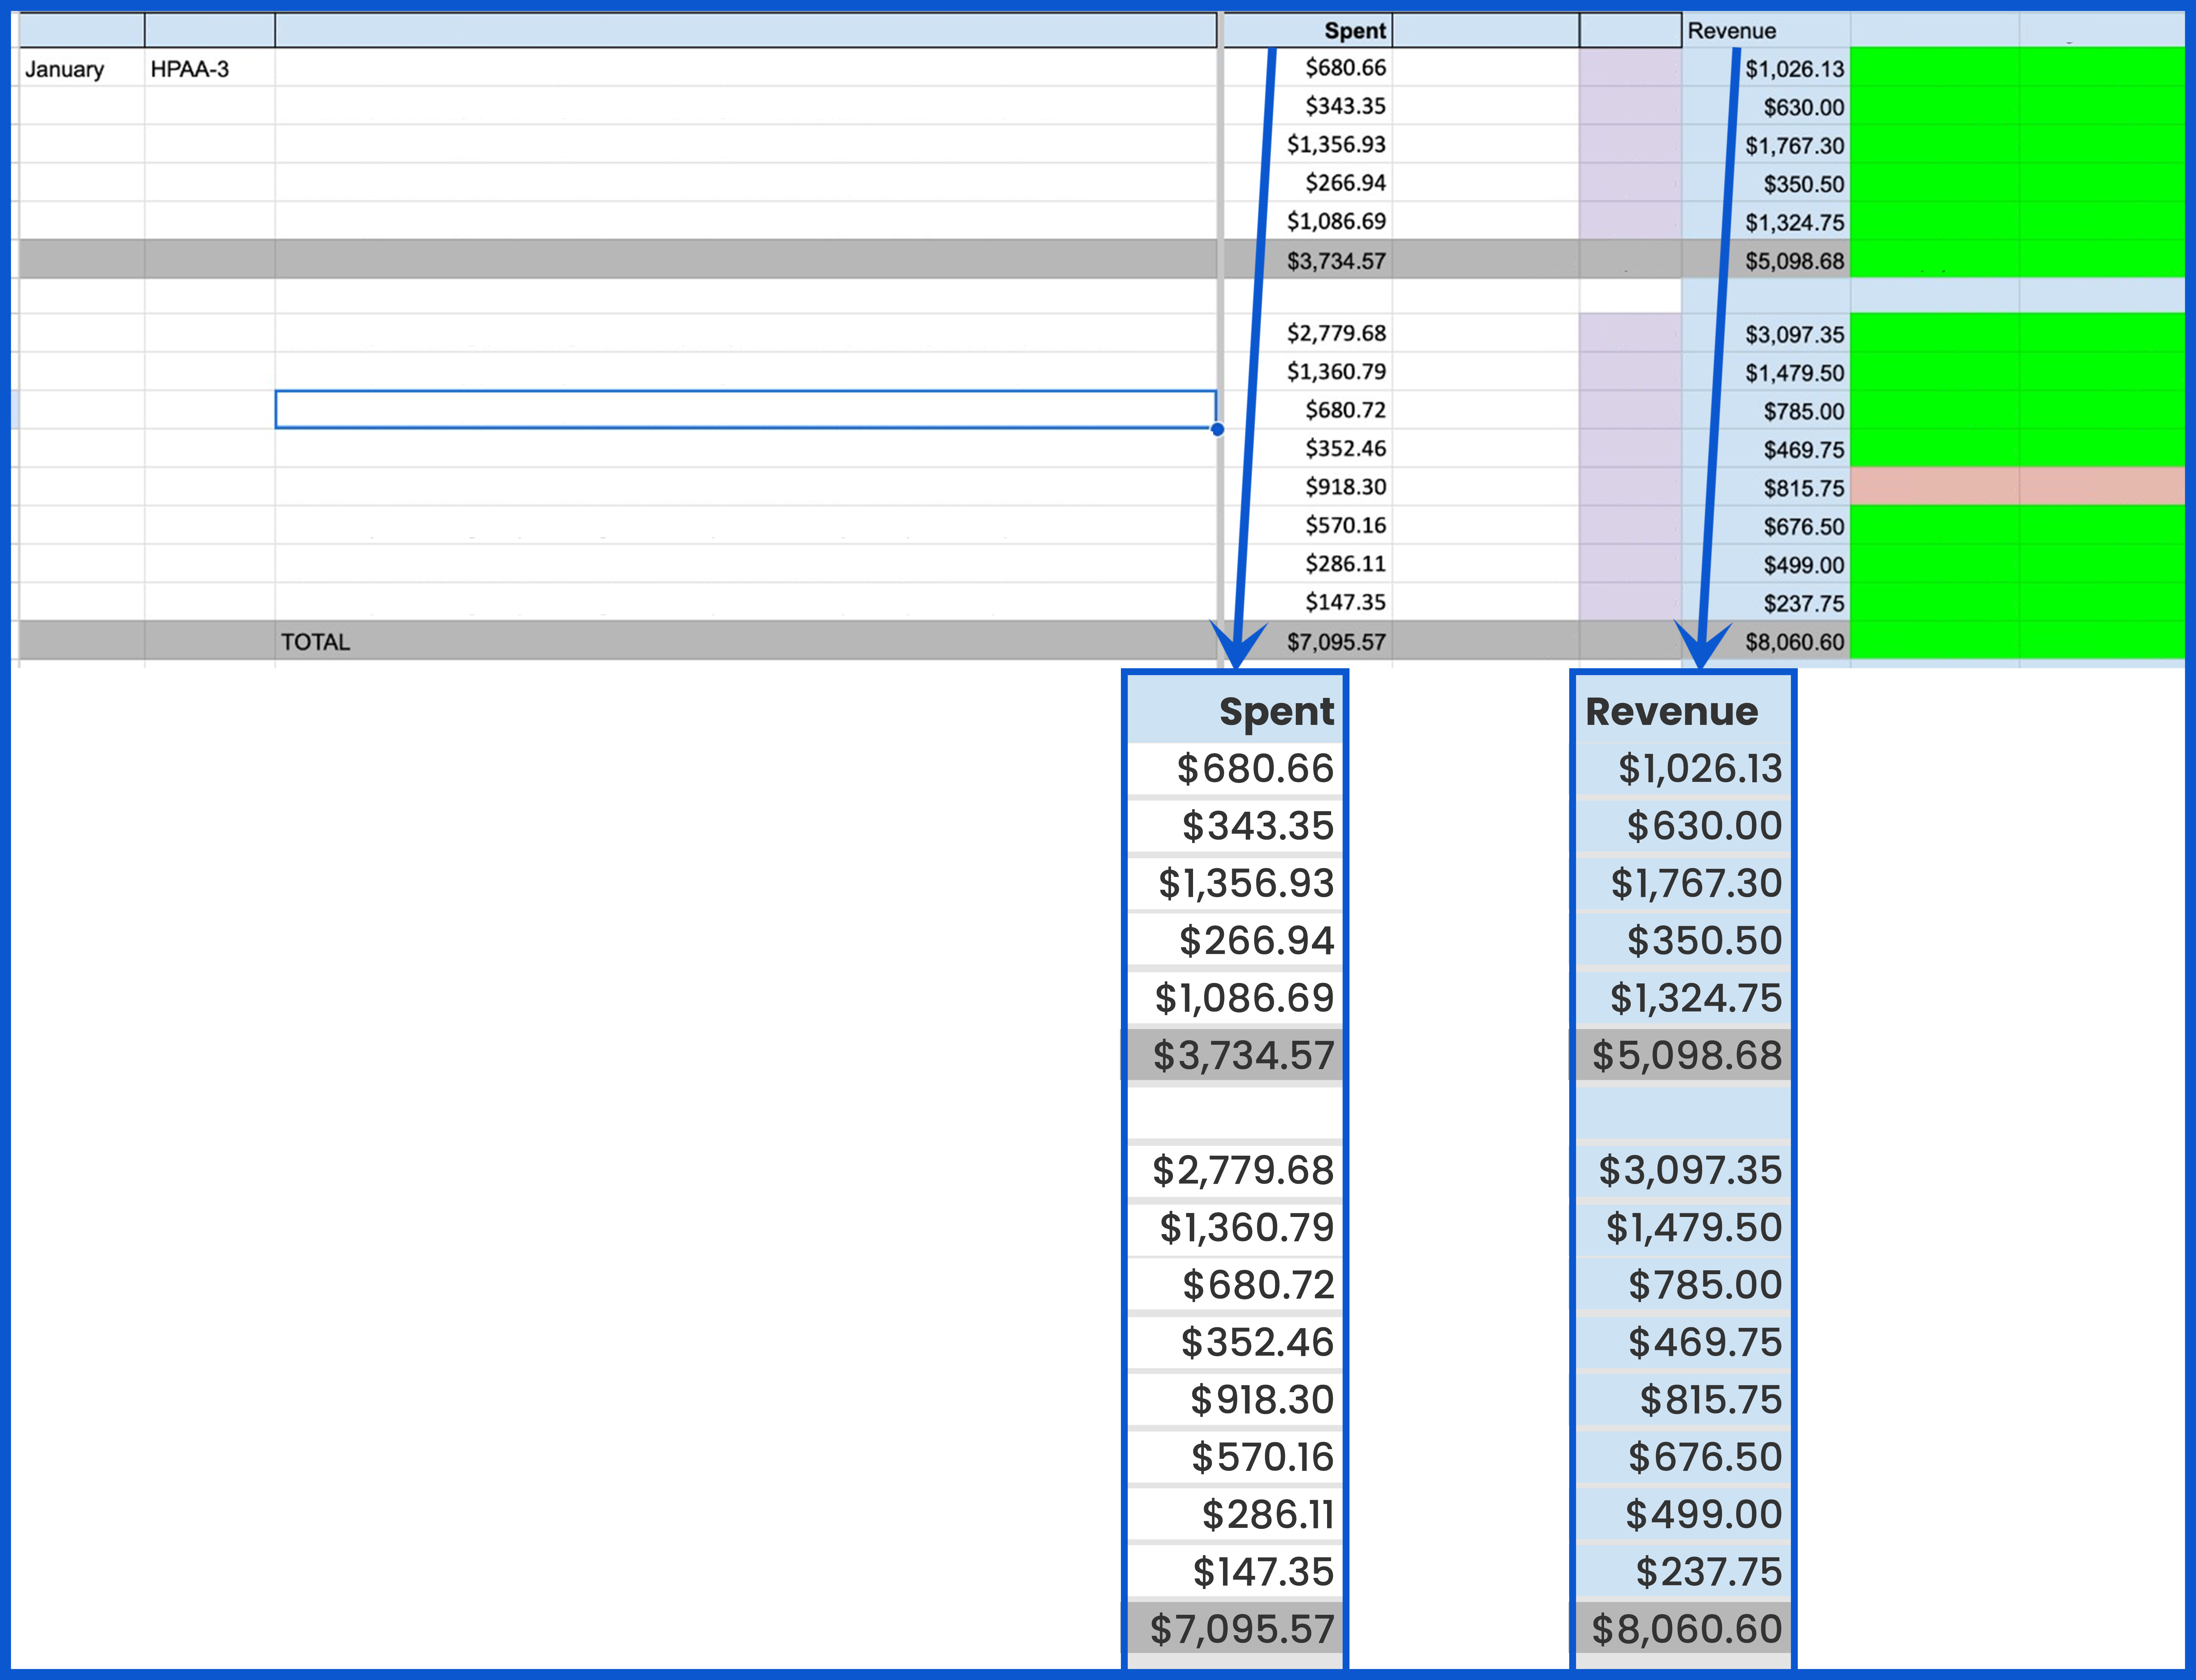Click the blue fill handle of selected cell
The image size is (2196, 1680).
pos(1217,429)
